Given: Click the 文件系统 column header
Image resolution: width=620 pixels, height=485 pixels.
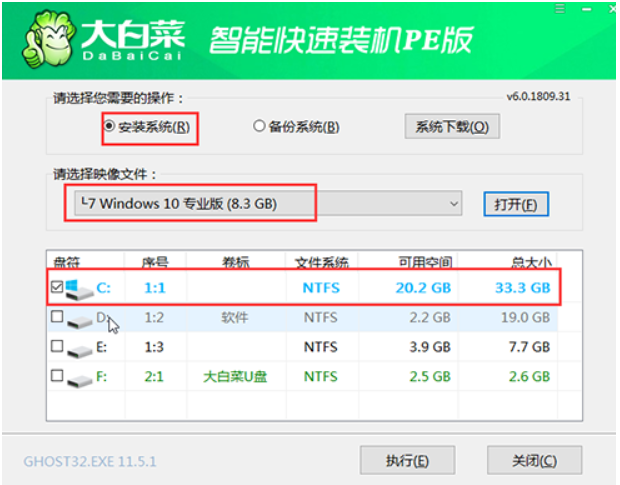Looking at the screenshot, I should [x=321, y=262].
